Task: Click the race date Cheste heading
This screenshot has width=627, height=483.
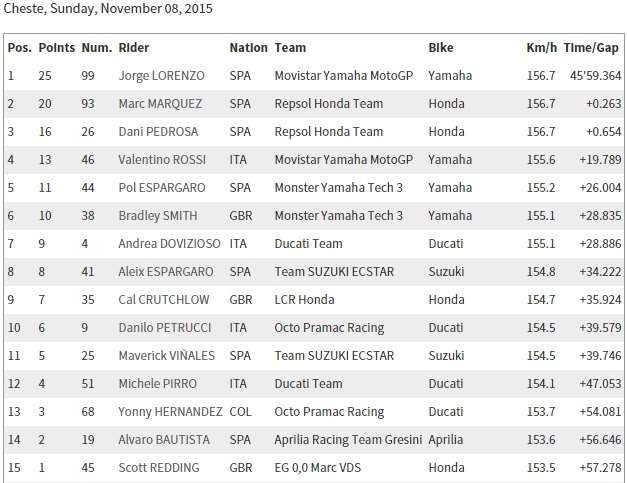Action: tap(108, 8)
